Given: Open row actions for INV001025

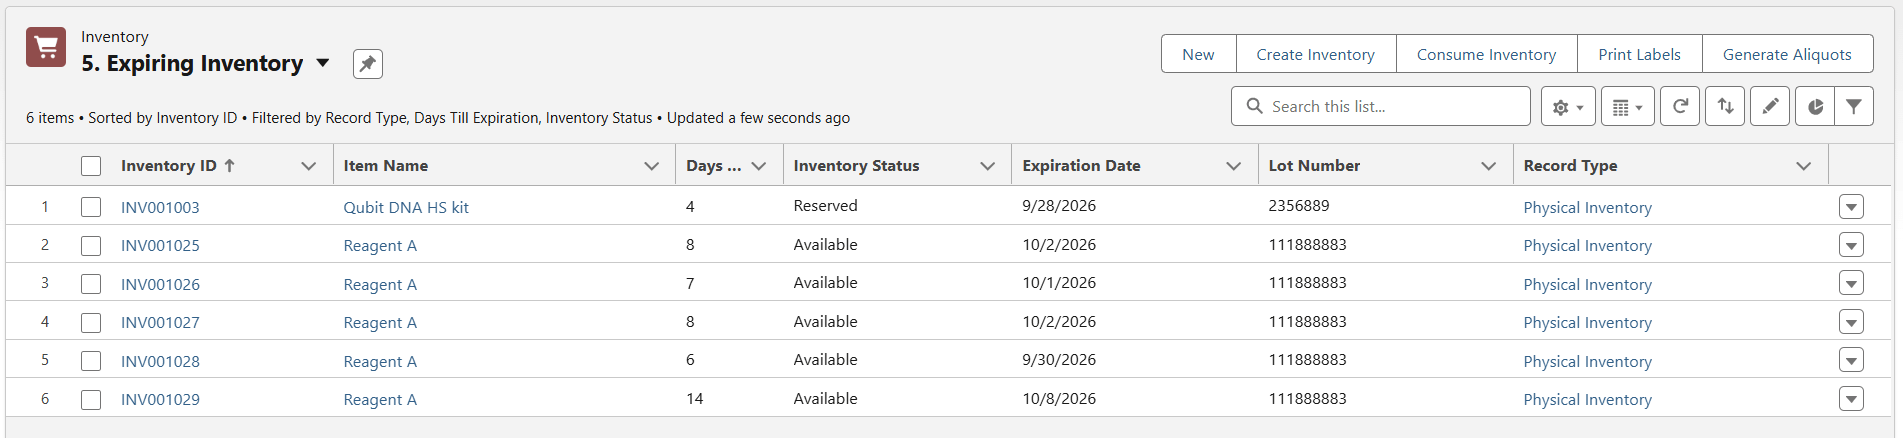Looking at the screenshot, I should coord(1851,245).
